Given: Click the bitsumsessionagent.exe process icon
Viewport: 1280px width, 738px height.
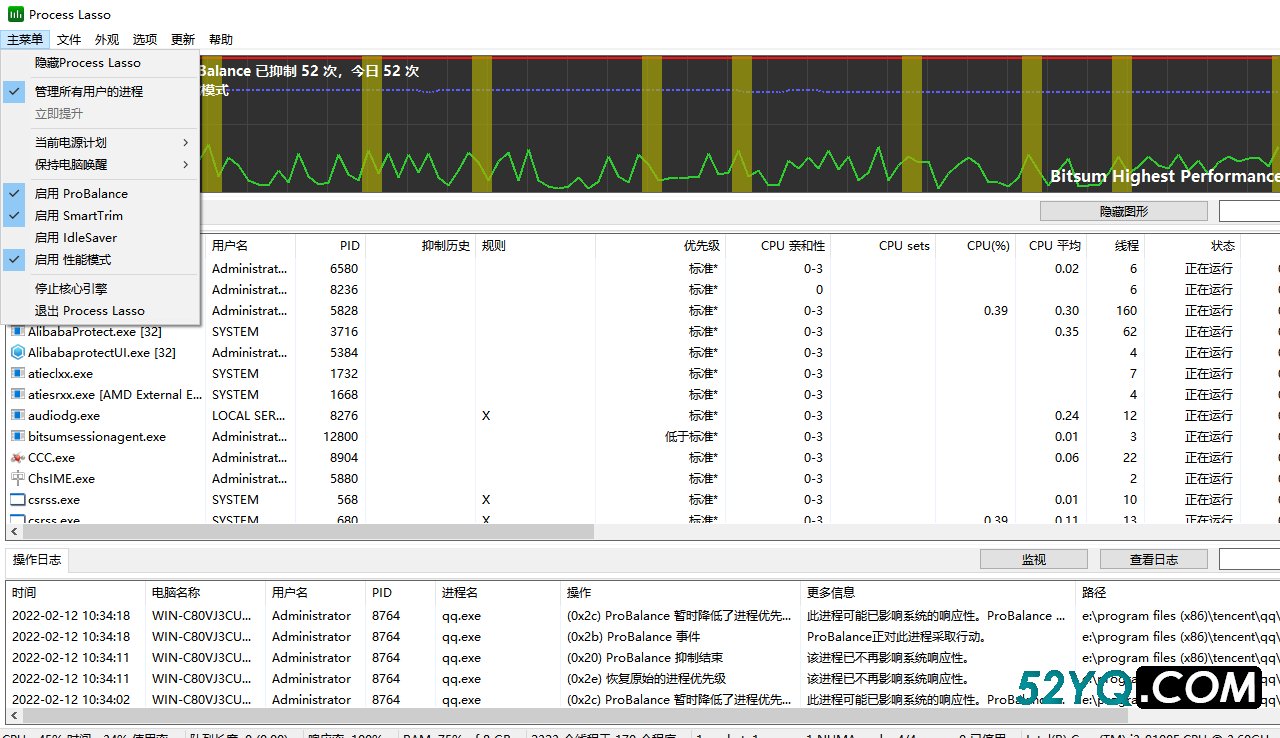Looking at the screenshot, I should [17, 436].
